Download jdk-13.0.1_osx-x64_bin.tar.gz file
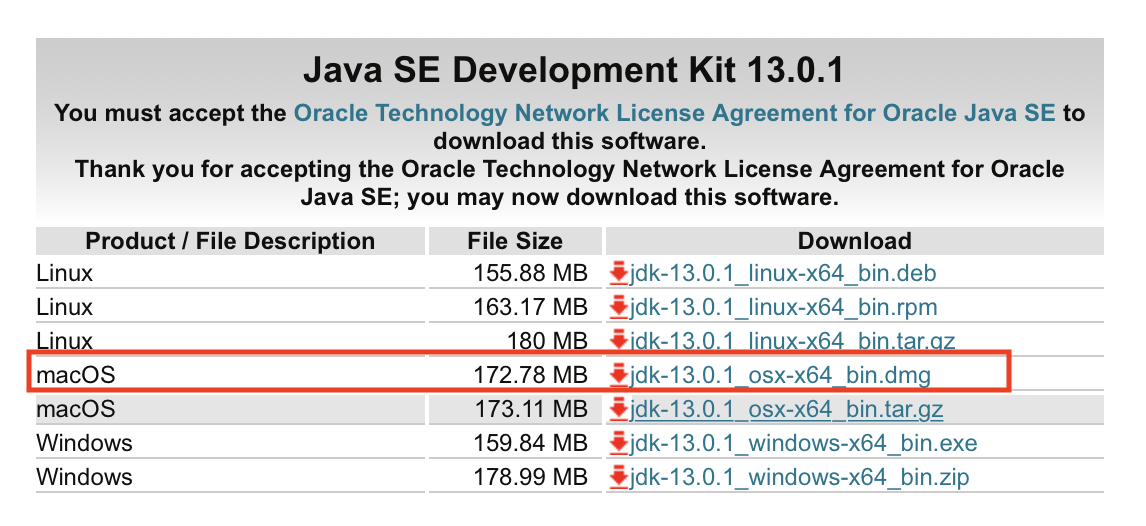This screenshot has width=1146, height=526. 786,409
